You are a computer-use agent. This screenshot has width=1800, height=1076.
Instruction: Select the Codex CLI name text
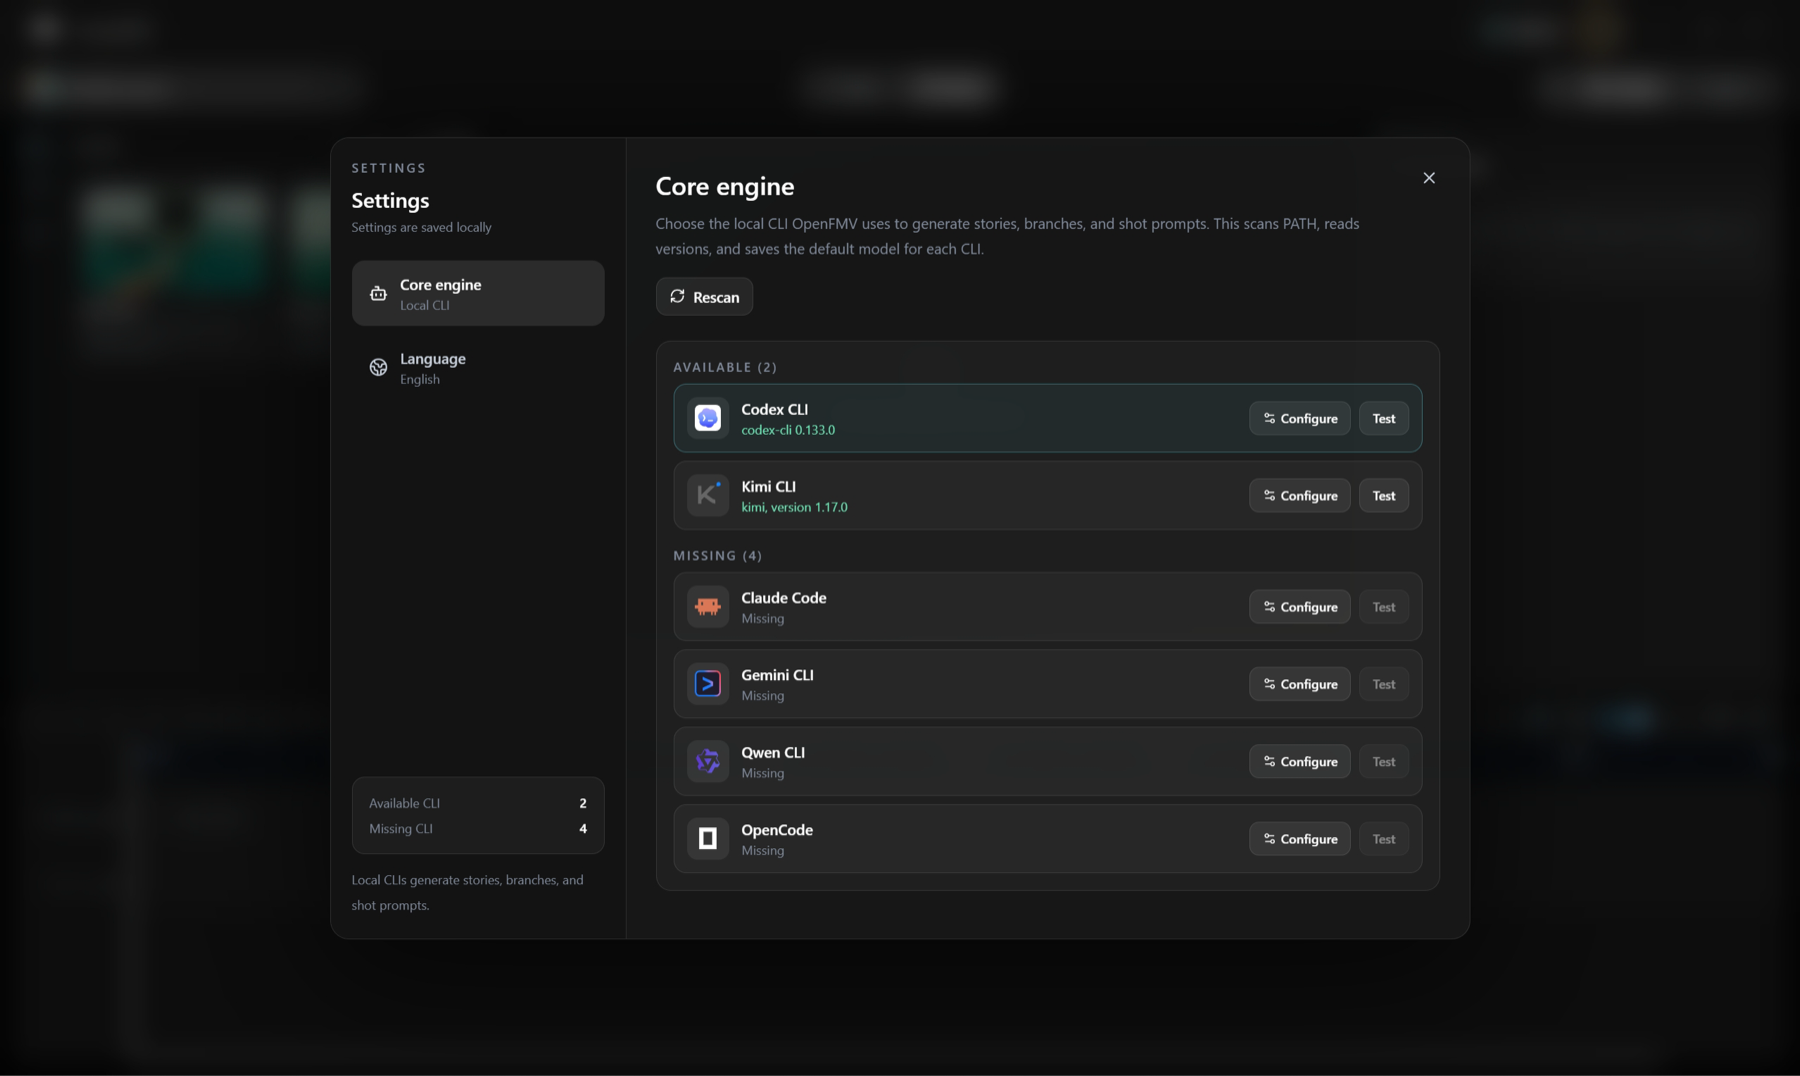pos(774,409)
